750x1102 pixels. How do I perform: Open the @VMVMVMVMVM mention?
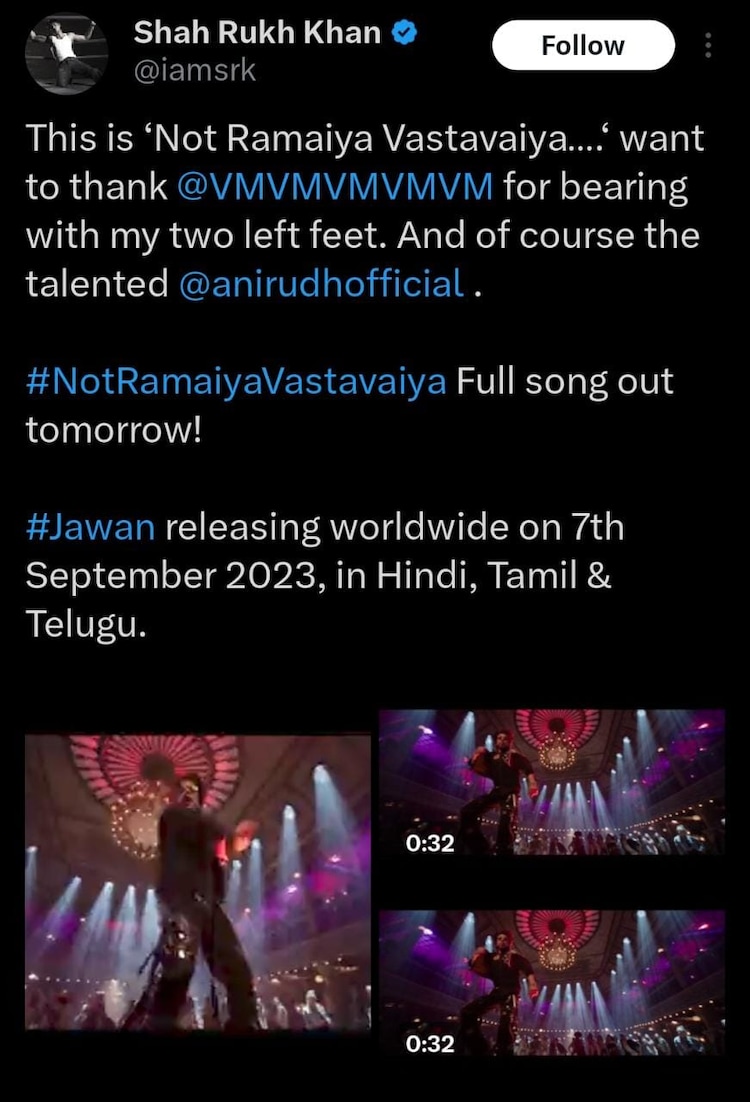coord(335,187)
